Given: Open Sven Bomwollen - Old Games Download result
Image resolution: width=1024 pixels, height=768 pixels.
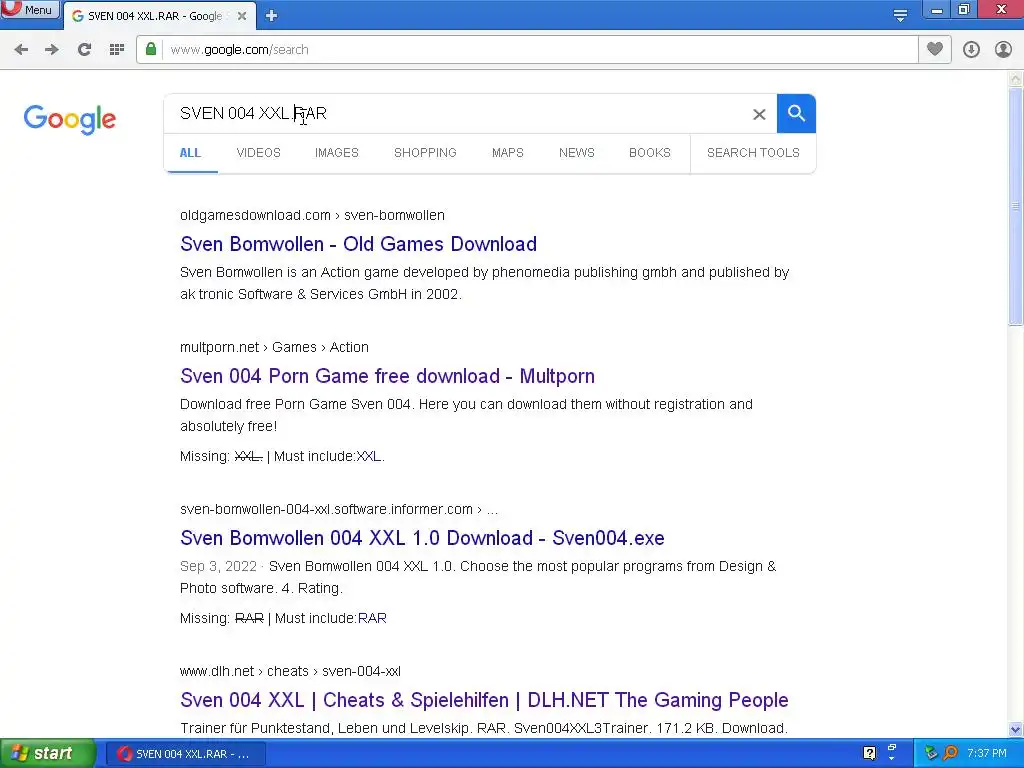Looking at the screenshot, I should click(x=359, y=244).
